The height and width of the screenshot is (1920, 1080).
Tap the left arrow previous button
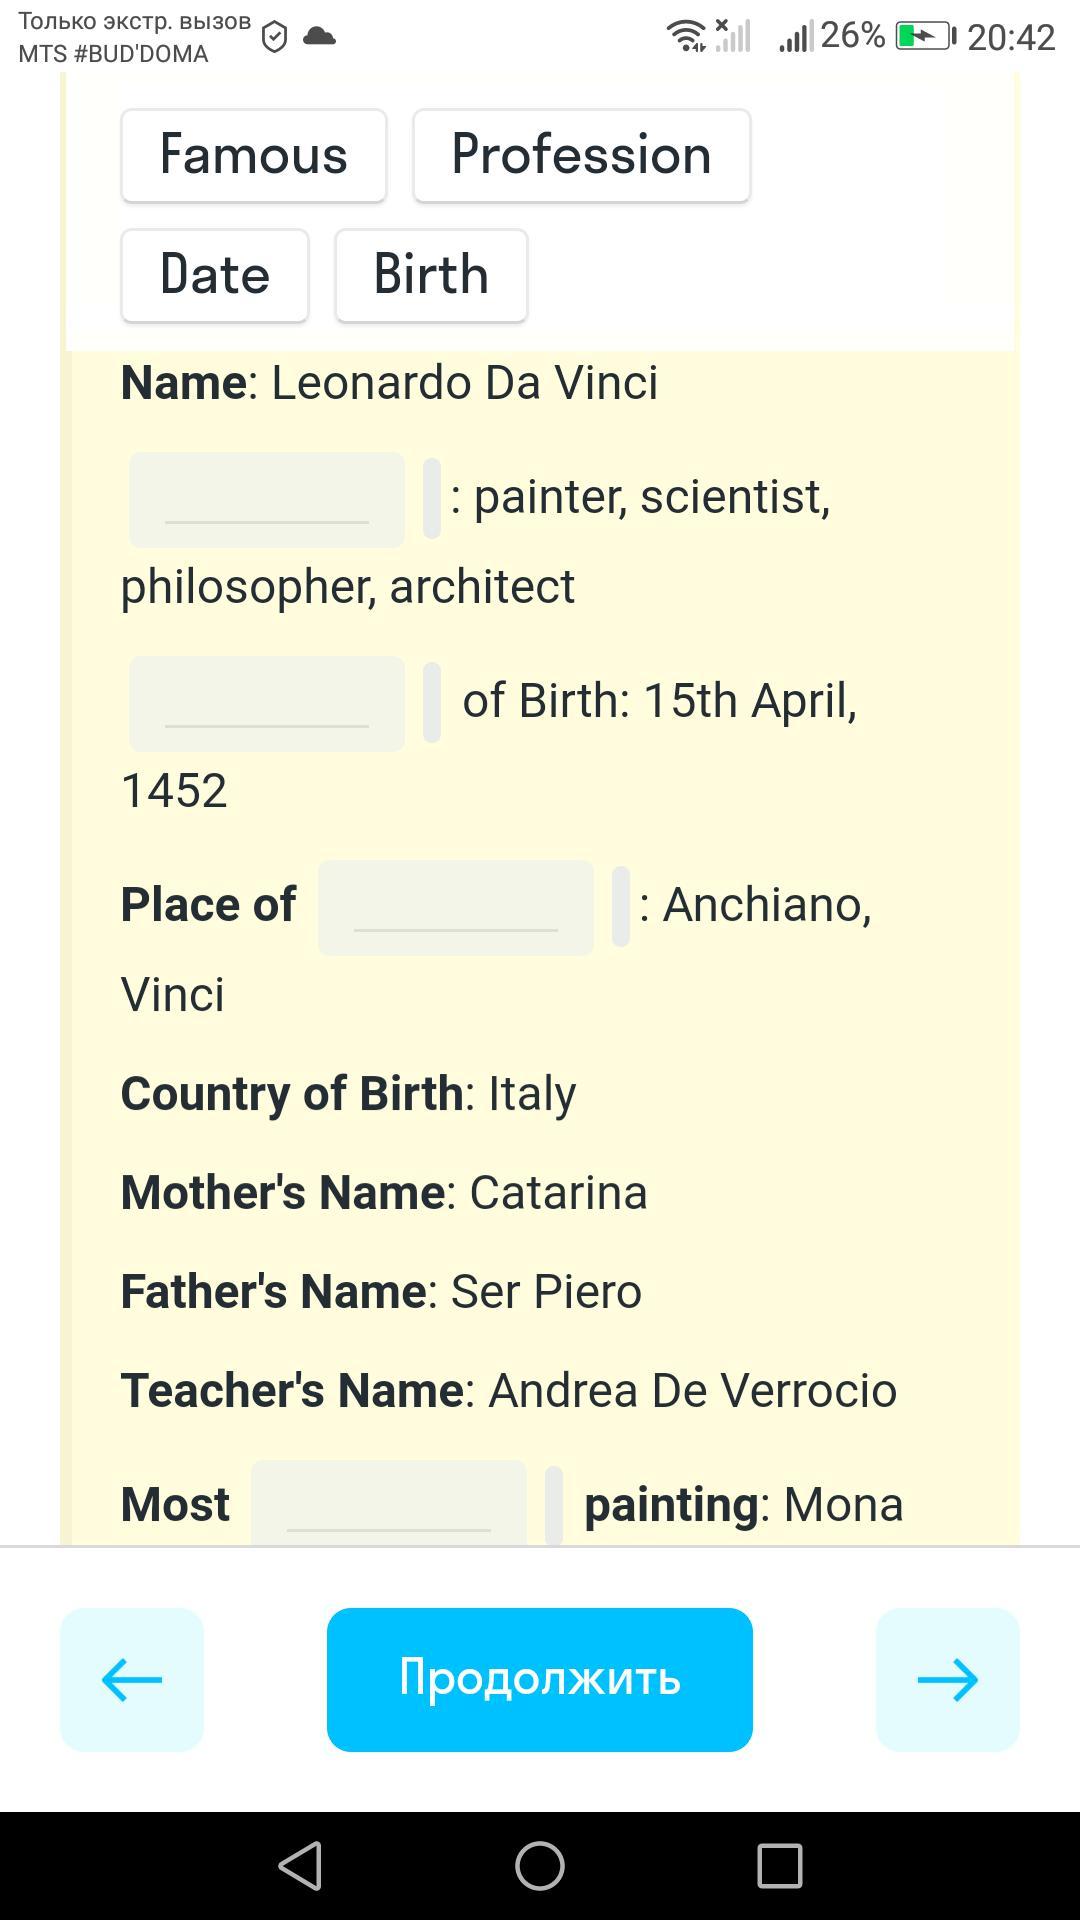(x=132, y=1679)
